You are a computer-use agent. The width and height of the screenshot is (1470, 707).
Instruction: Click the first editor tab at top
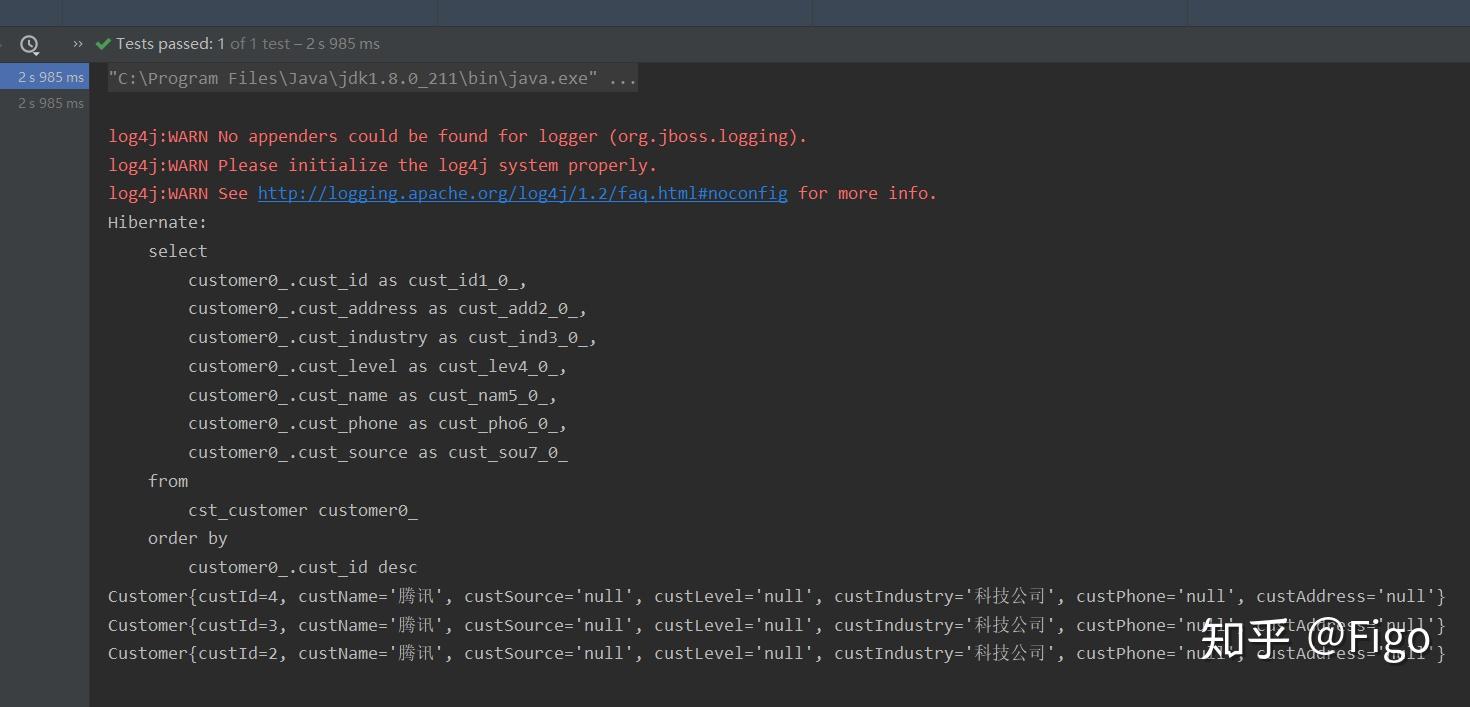(250, 12)
